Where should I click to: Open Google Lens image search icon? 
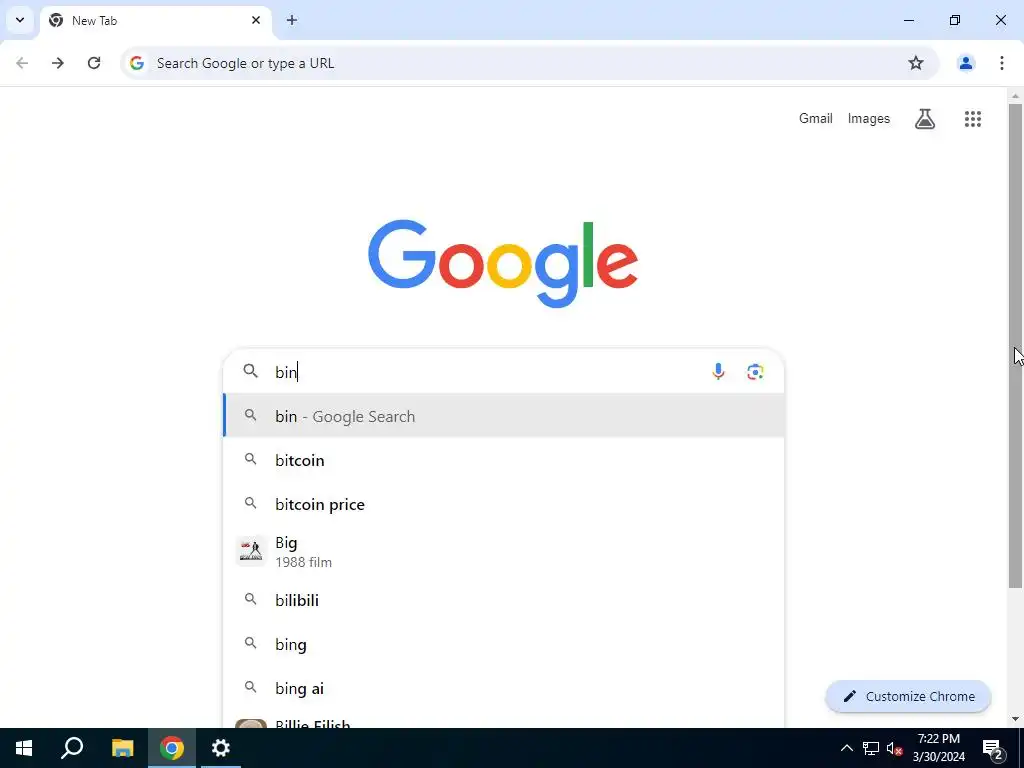pyautogui.click(x=755, y=372)
